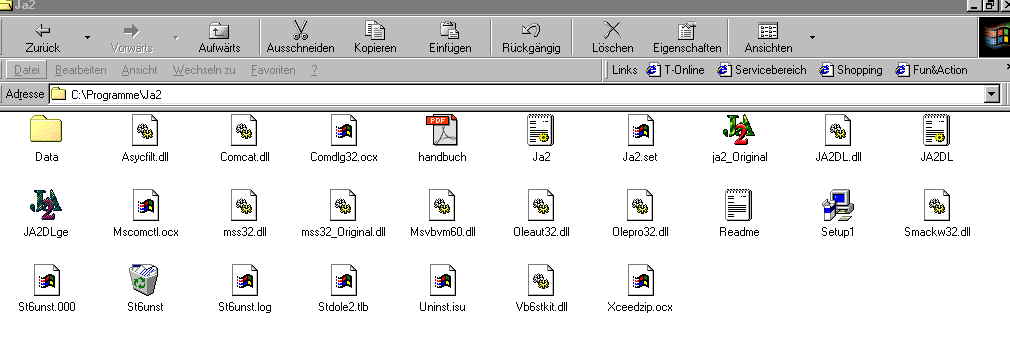Select the JA2DLge application icon
This screenshot has width=1010, height=363.
tap(46, 213)
